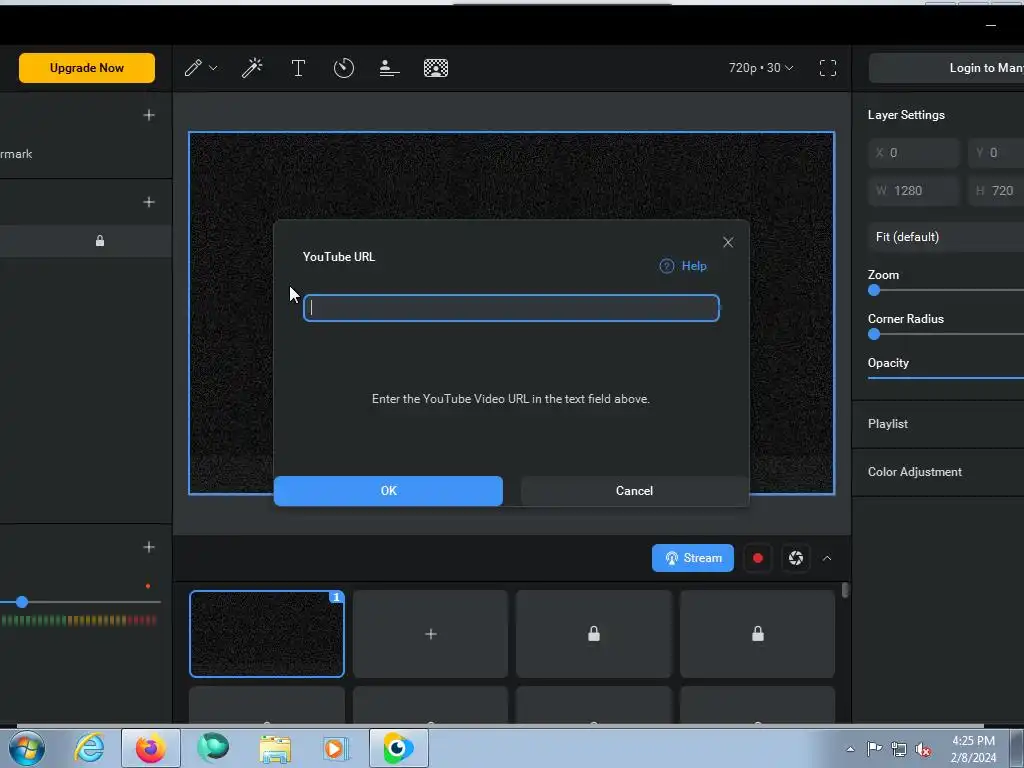Click the H 720 height field
The height and width of the screenshot is (768, 1024).
point(996,191)
